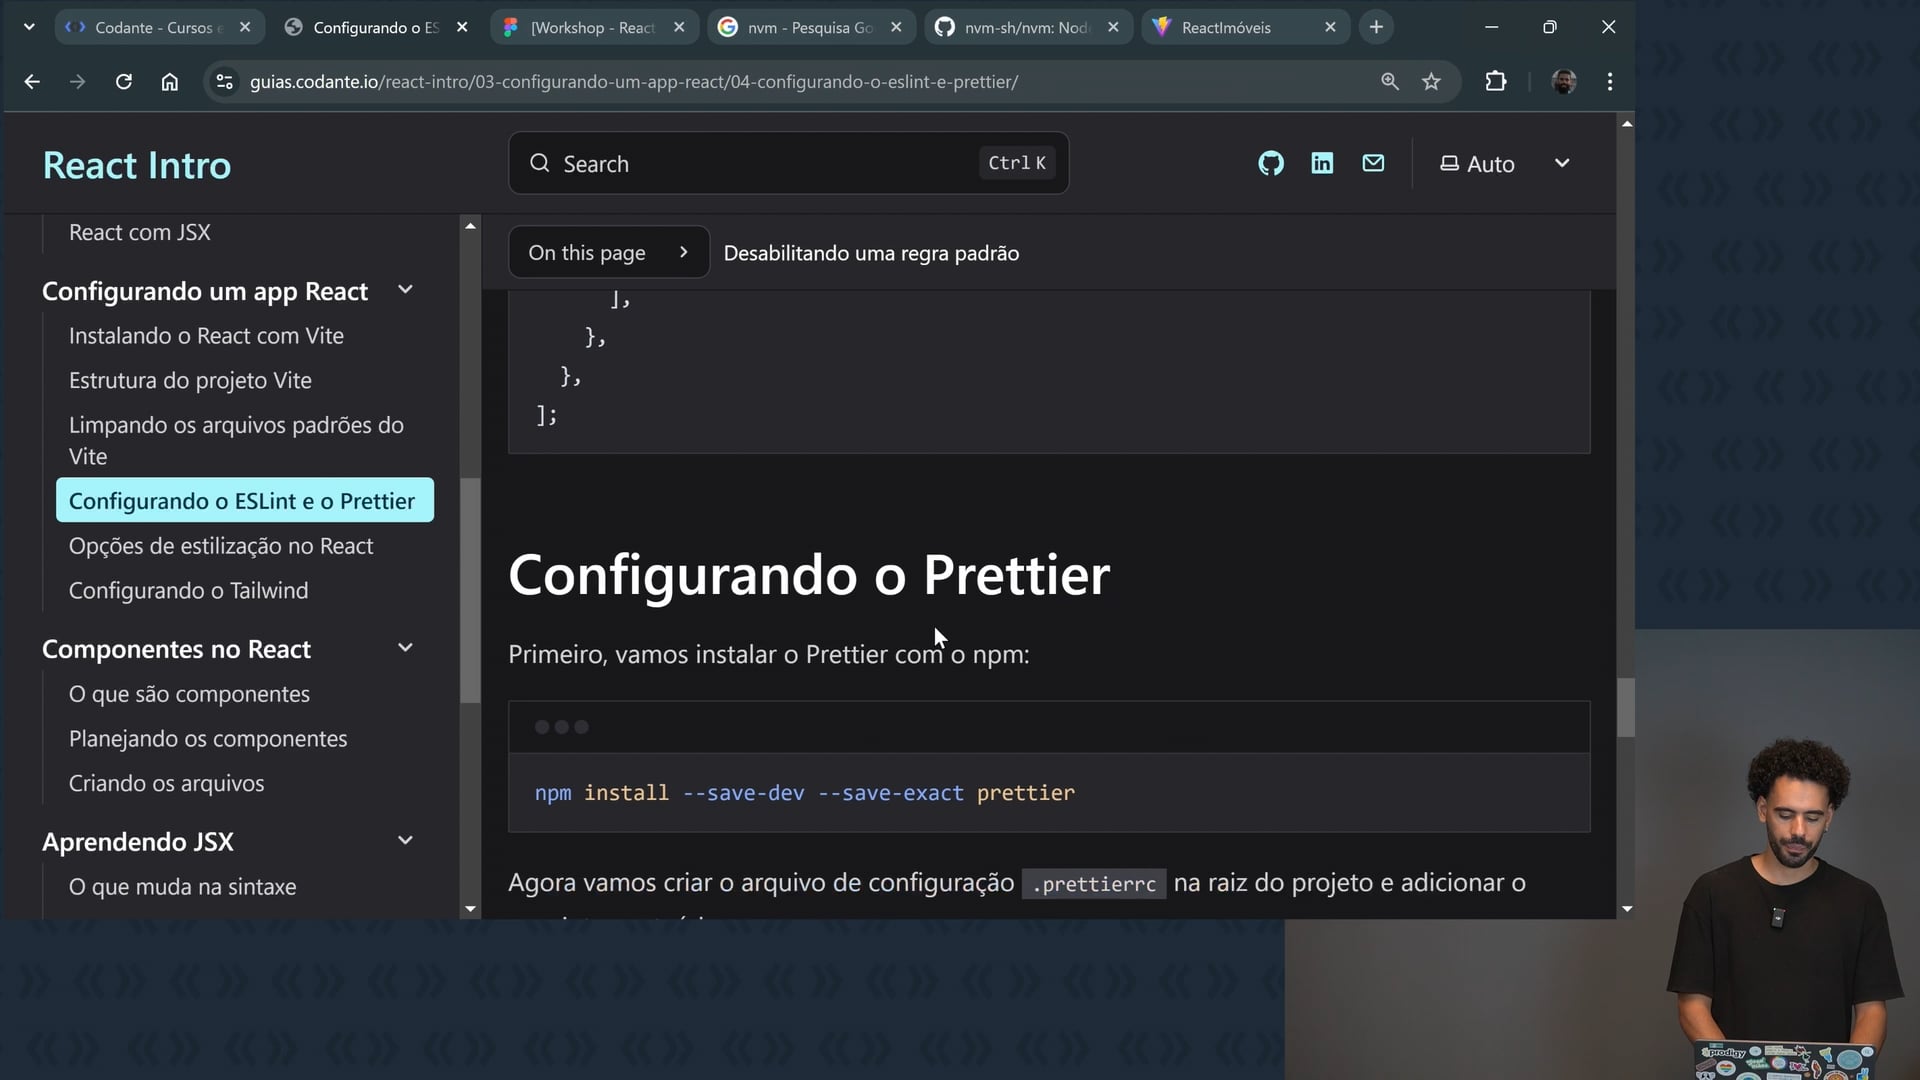Open Configurando o Tailwind sidebar link

188,591
